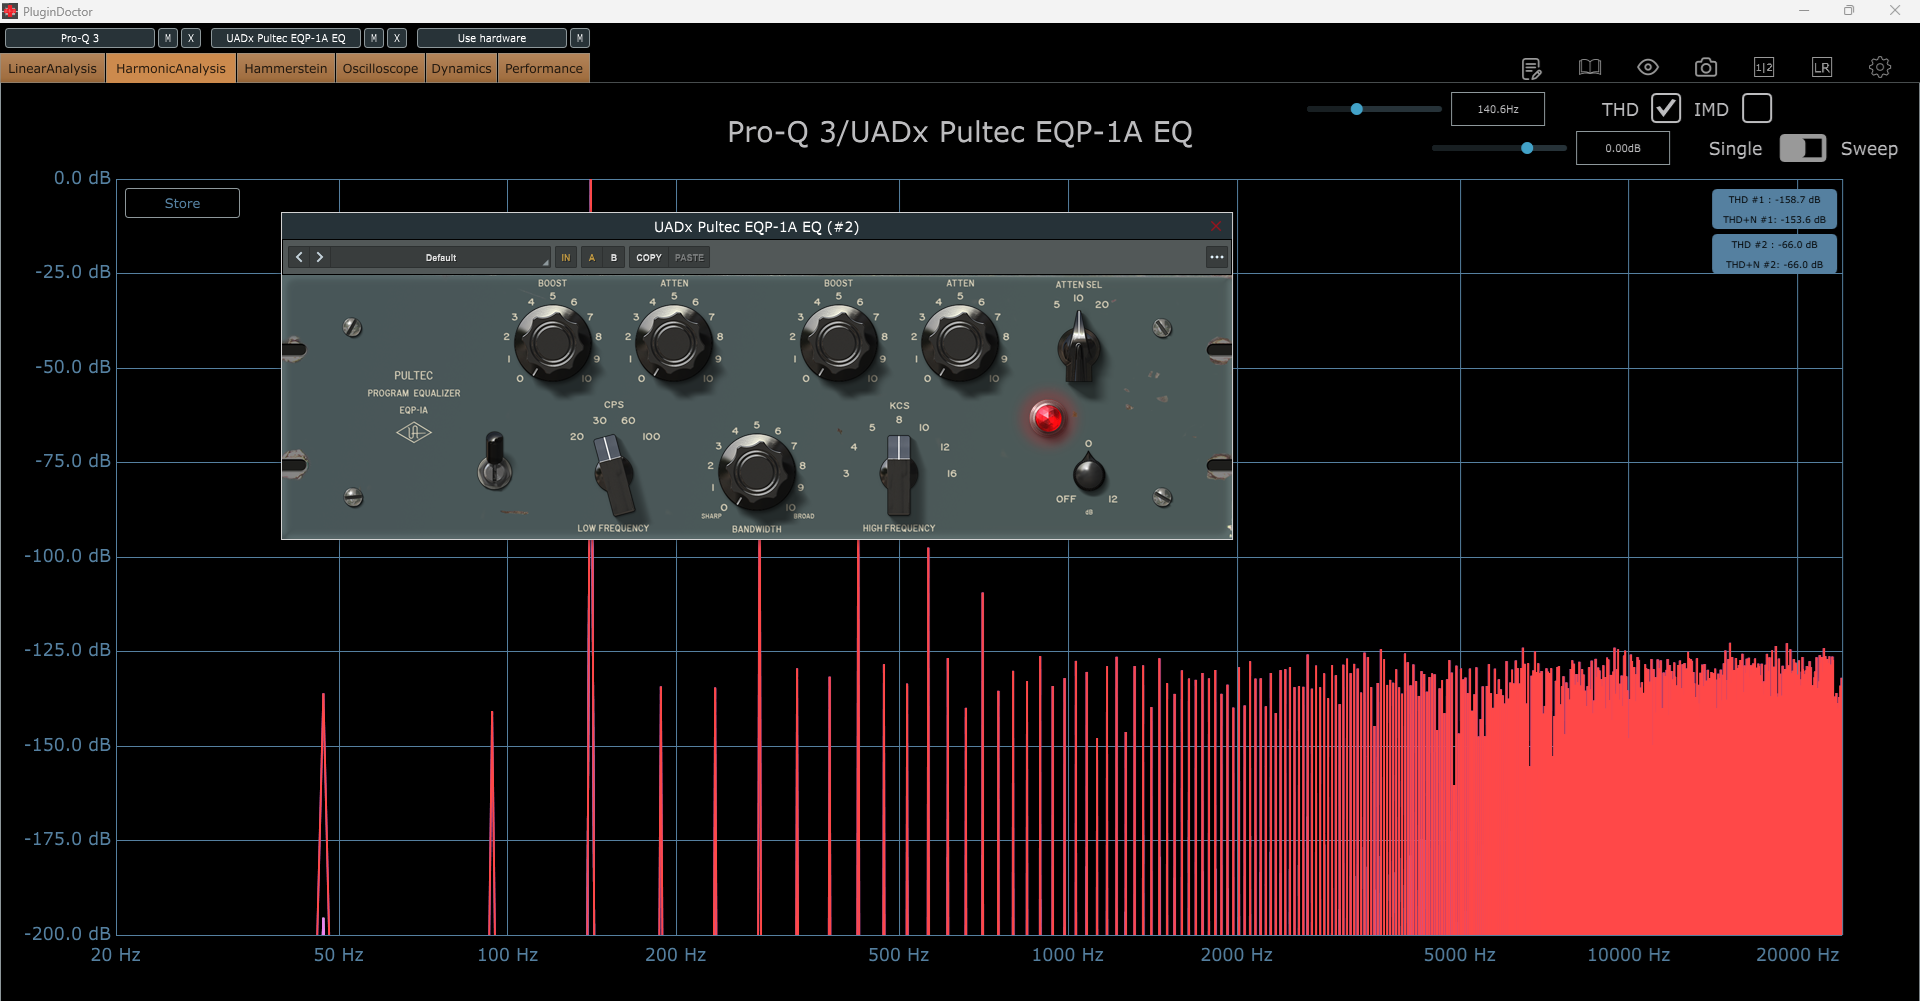The image size is (1920, 1001).
Task: Open settings gear icon
Action: point(1880,67)
